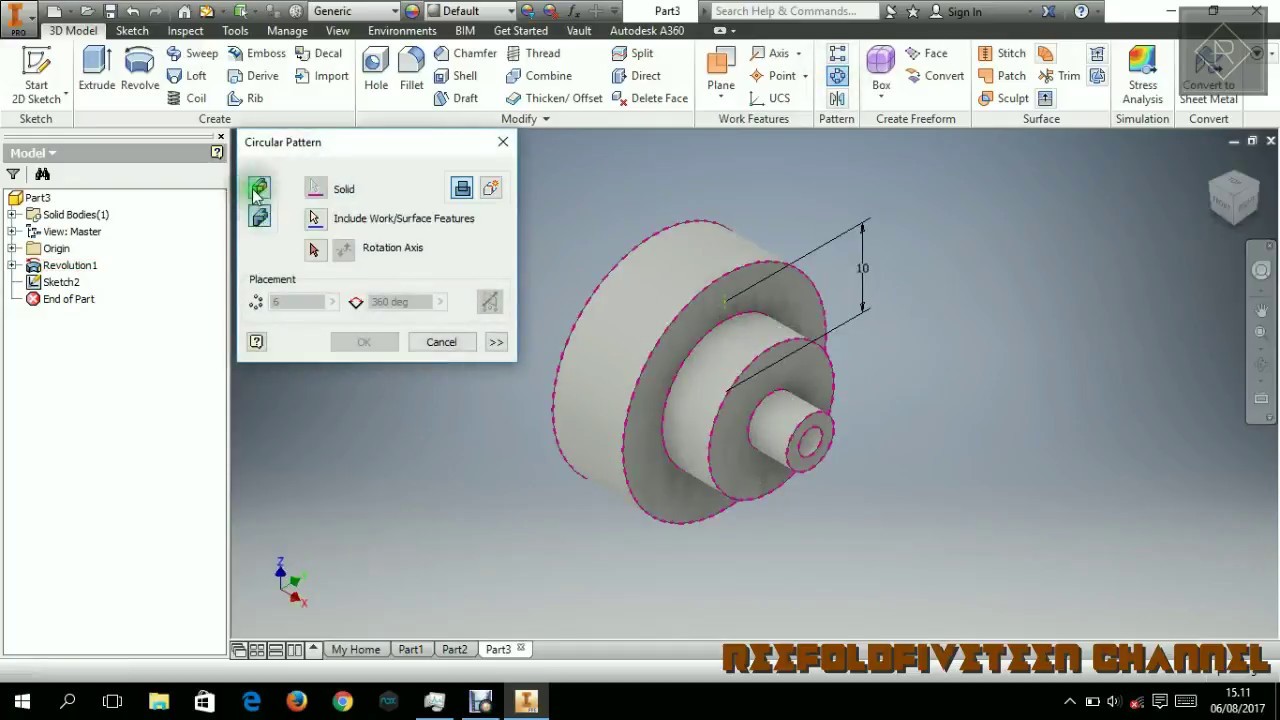Go to My Home tab

(x=356, y=649)
